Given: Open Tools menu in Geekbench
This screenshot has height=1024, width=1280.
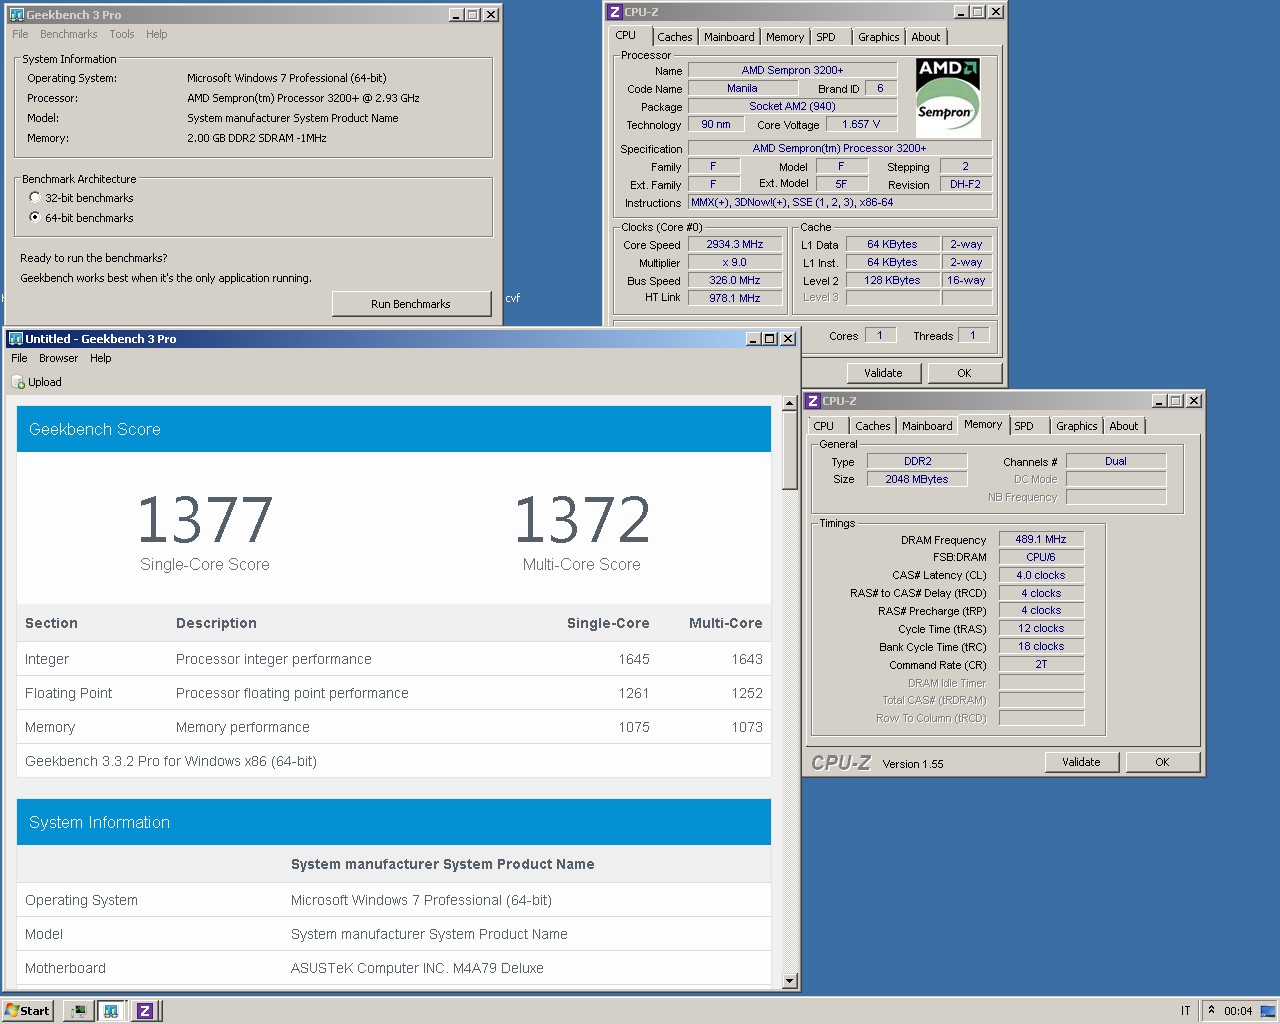Looking at the screenshot, I should [122, 34].
